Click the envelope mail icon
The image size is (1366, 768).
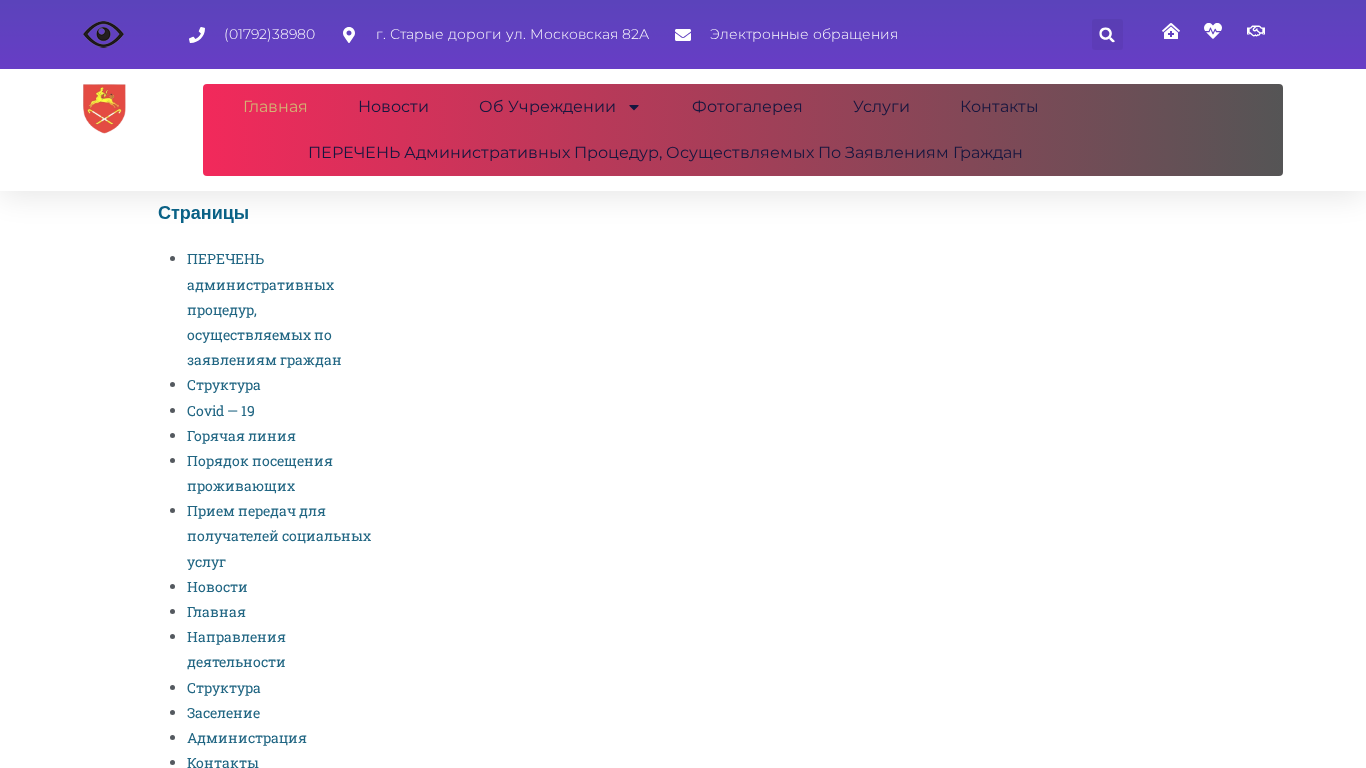pos(683,35)
